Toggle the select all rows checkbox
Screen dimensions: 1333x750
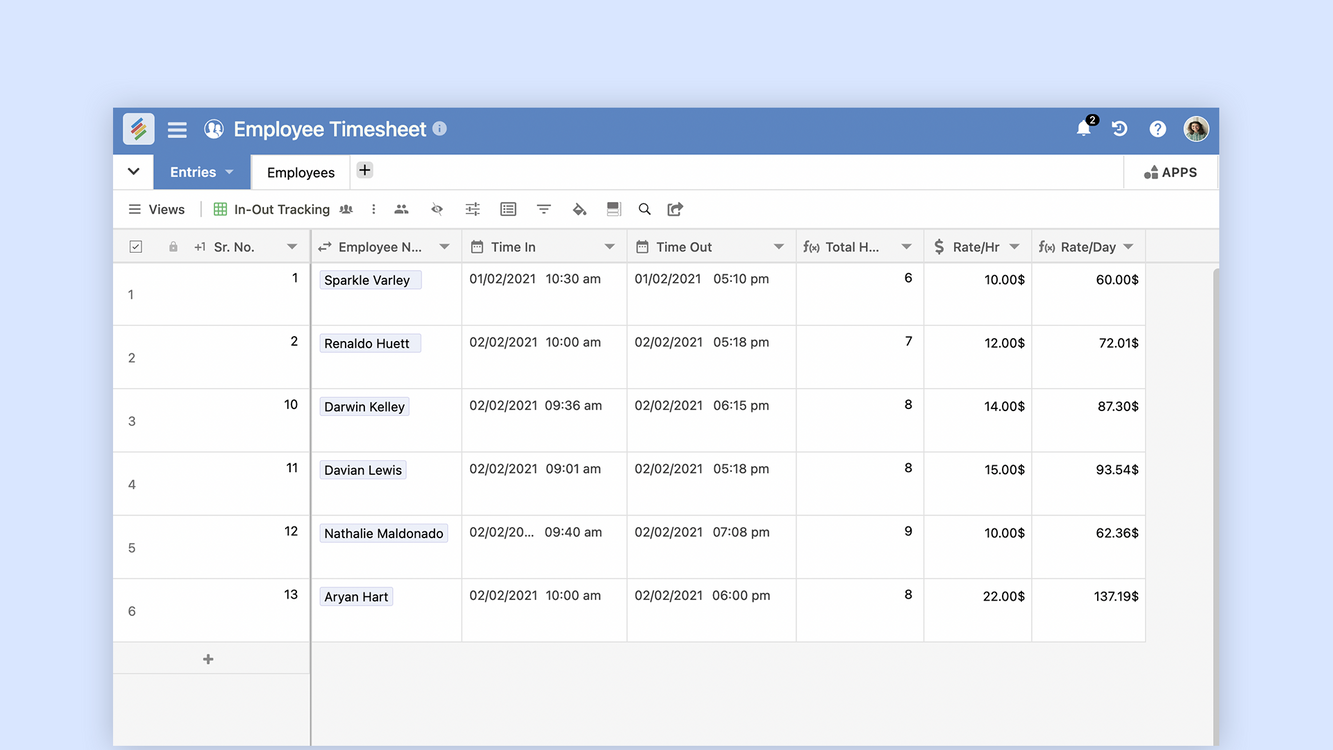136,247
